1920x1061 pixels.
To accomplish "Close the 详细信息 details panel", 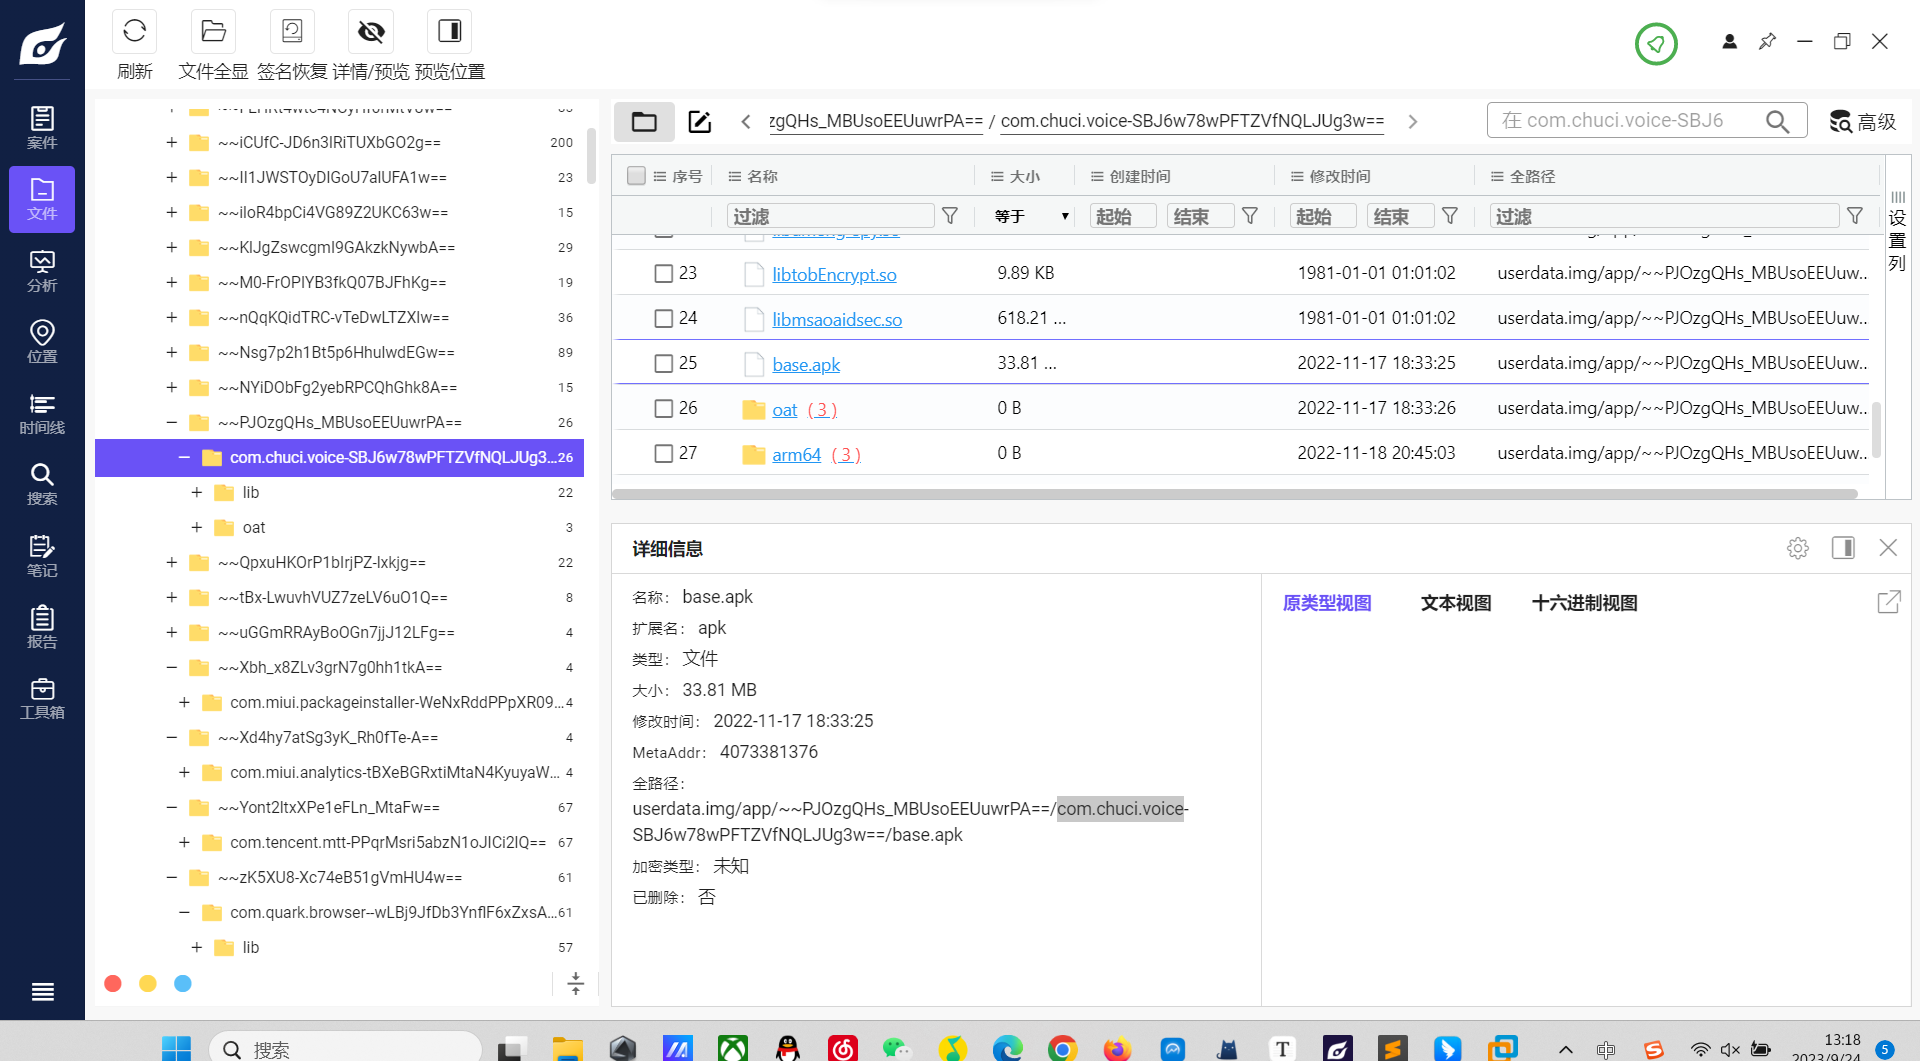I will (1888, 548).
